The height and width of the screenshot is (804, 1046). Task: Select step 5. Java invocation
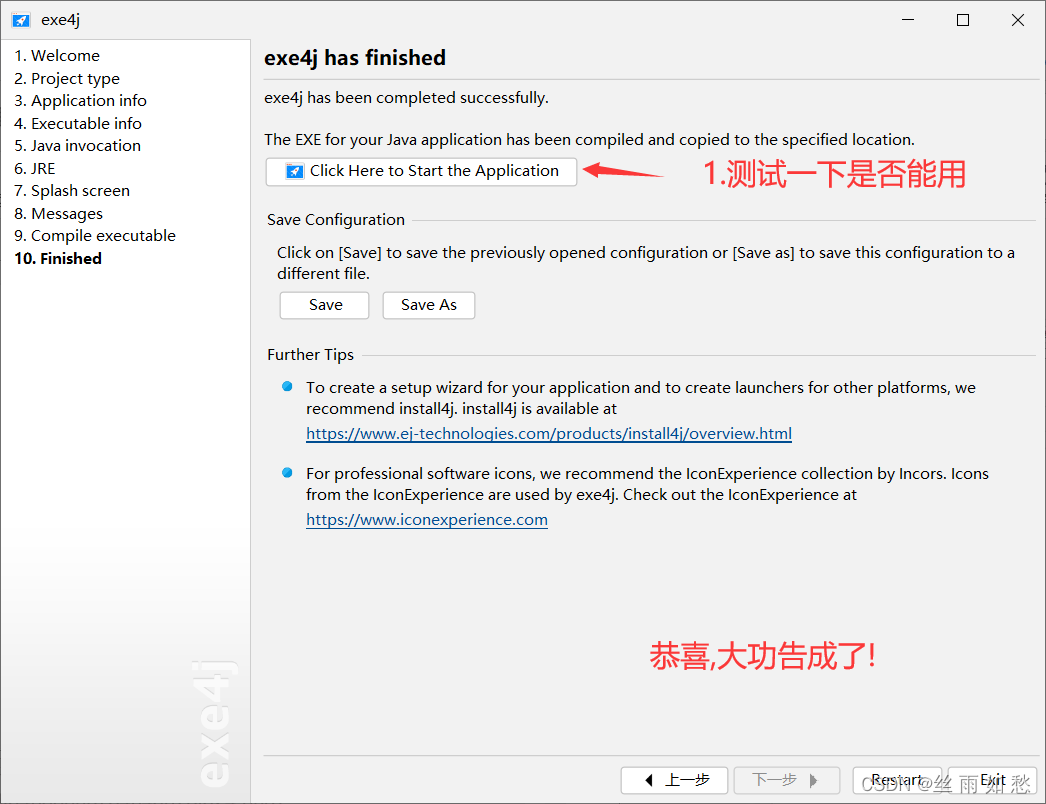pos(77,145)
